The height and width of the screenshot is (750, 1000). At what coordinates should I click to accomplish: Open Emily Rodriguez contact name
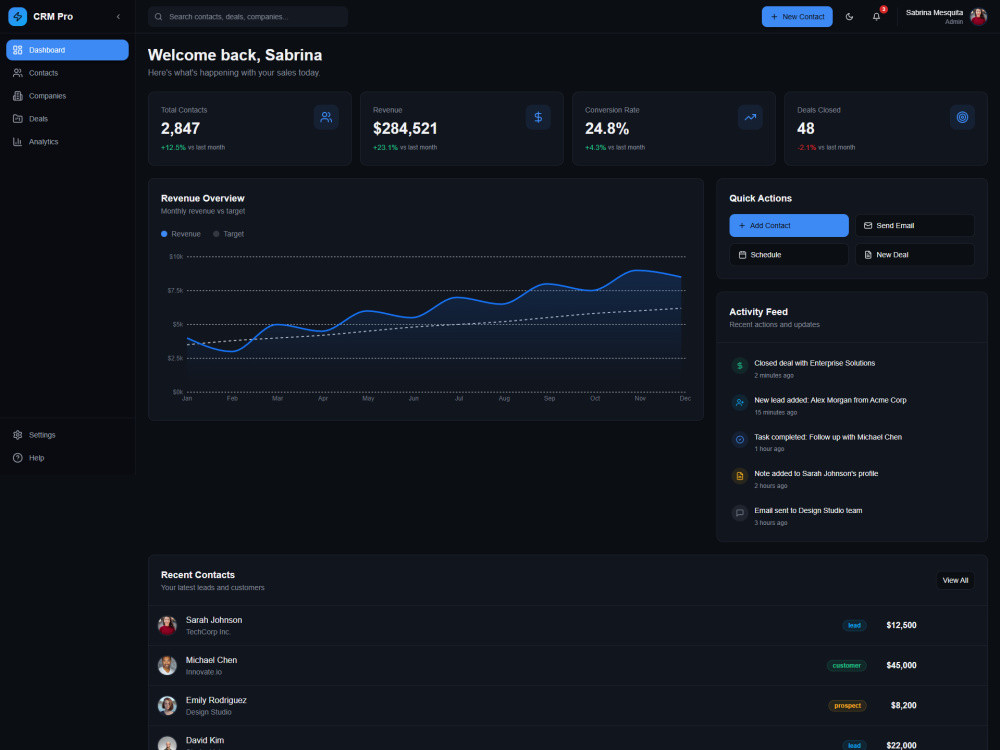pos(216,700)
